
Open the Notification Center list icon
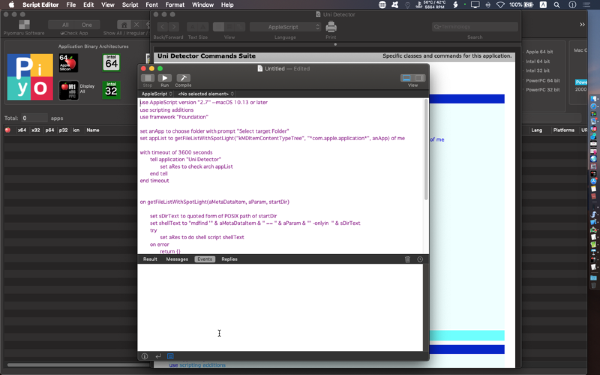tap(586, 5)
